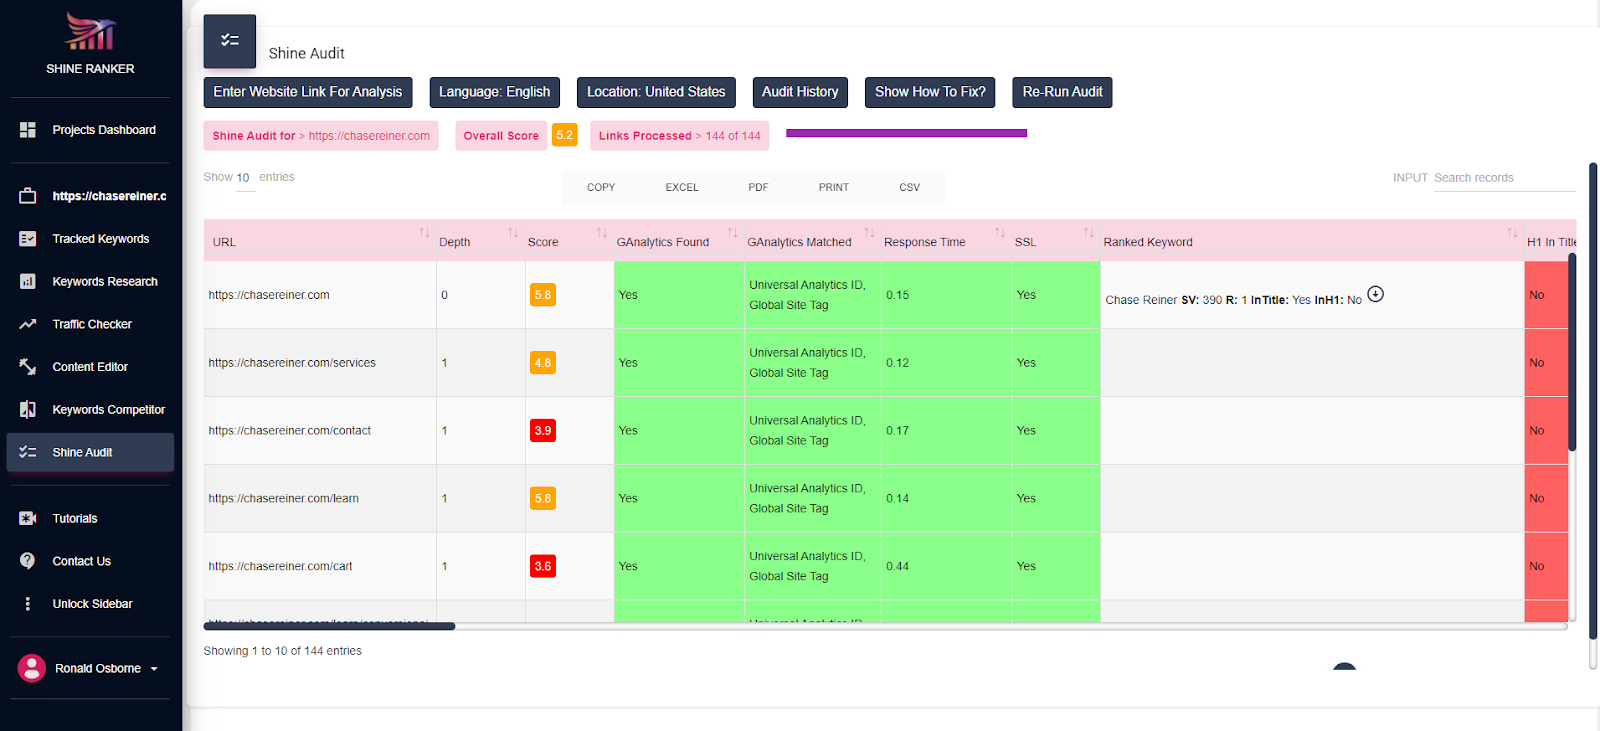Open the Projects Dashboard grid icon
Viewport: 1600px width, 731px height.
pyautogui.click(x=28, y=130)
